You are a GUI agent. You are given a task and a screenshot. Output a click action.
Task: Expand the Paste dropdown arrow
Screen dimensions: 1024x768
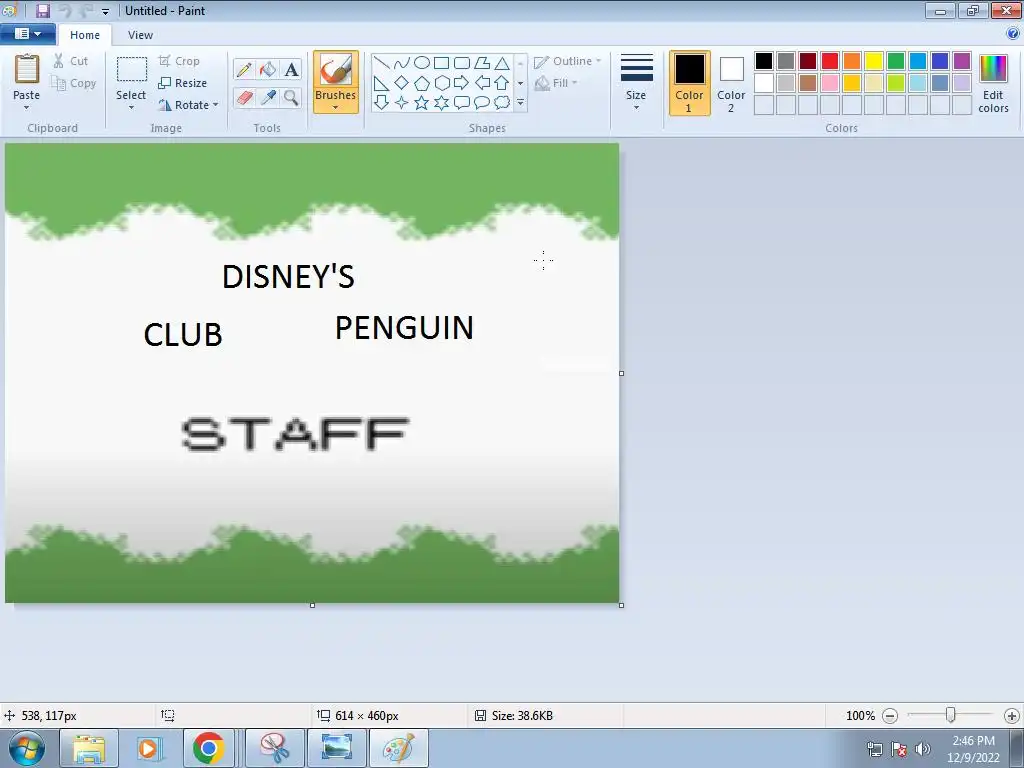26,108
